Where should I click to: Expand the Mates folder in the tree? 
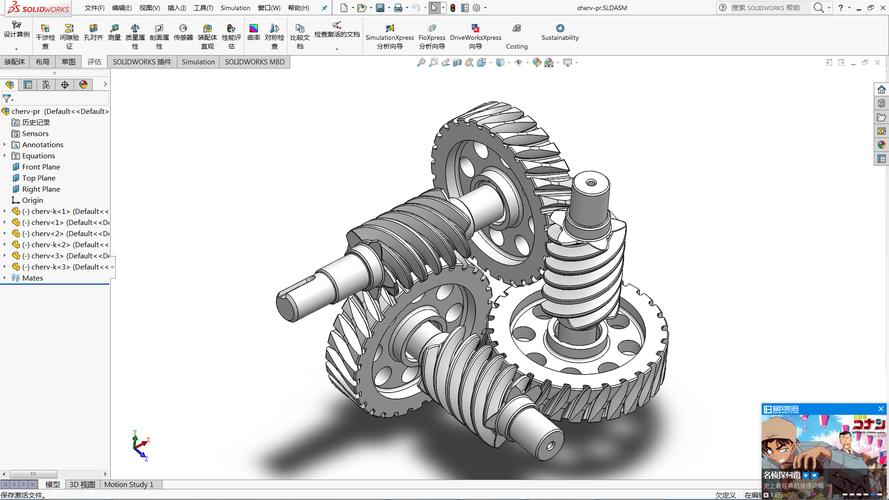(x=5, y=278)
